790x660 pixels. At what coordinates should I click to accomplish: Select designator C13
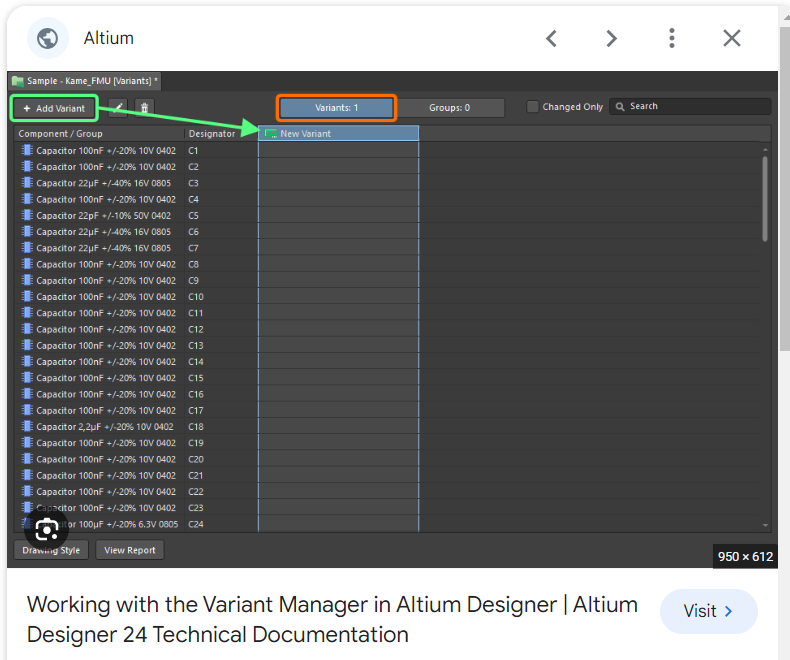coord(195,346)
